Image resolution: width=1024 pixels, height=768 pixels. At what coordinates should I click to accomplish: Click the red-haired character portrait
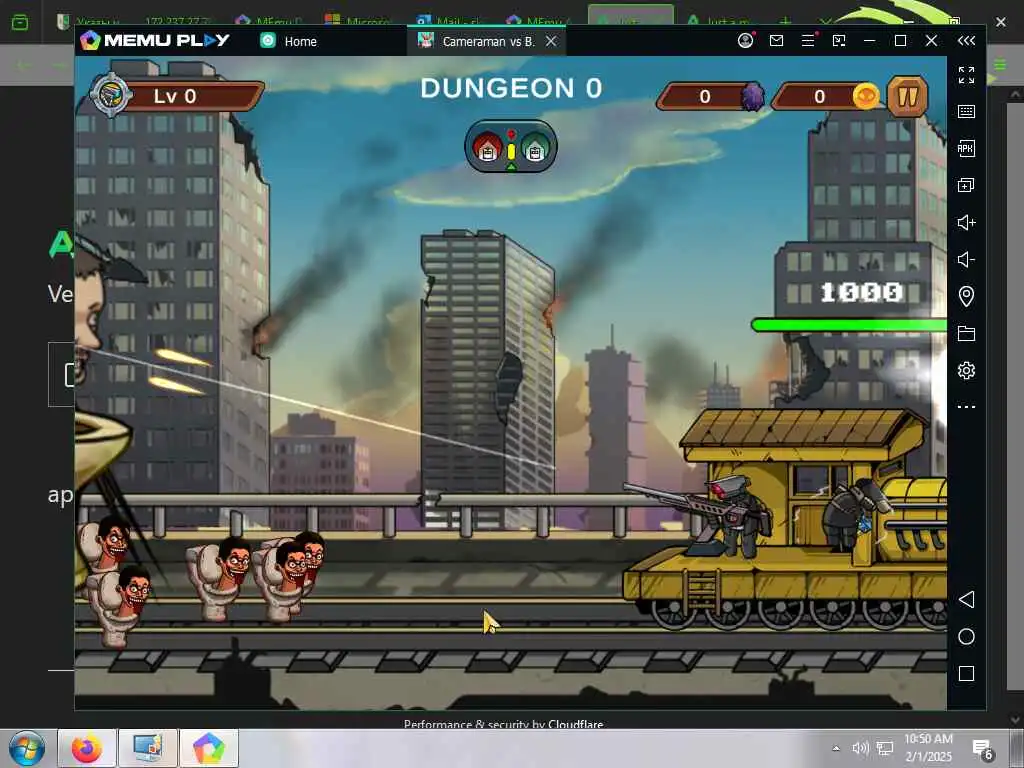click(x=487, y=146)
